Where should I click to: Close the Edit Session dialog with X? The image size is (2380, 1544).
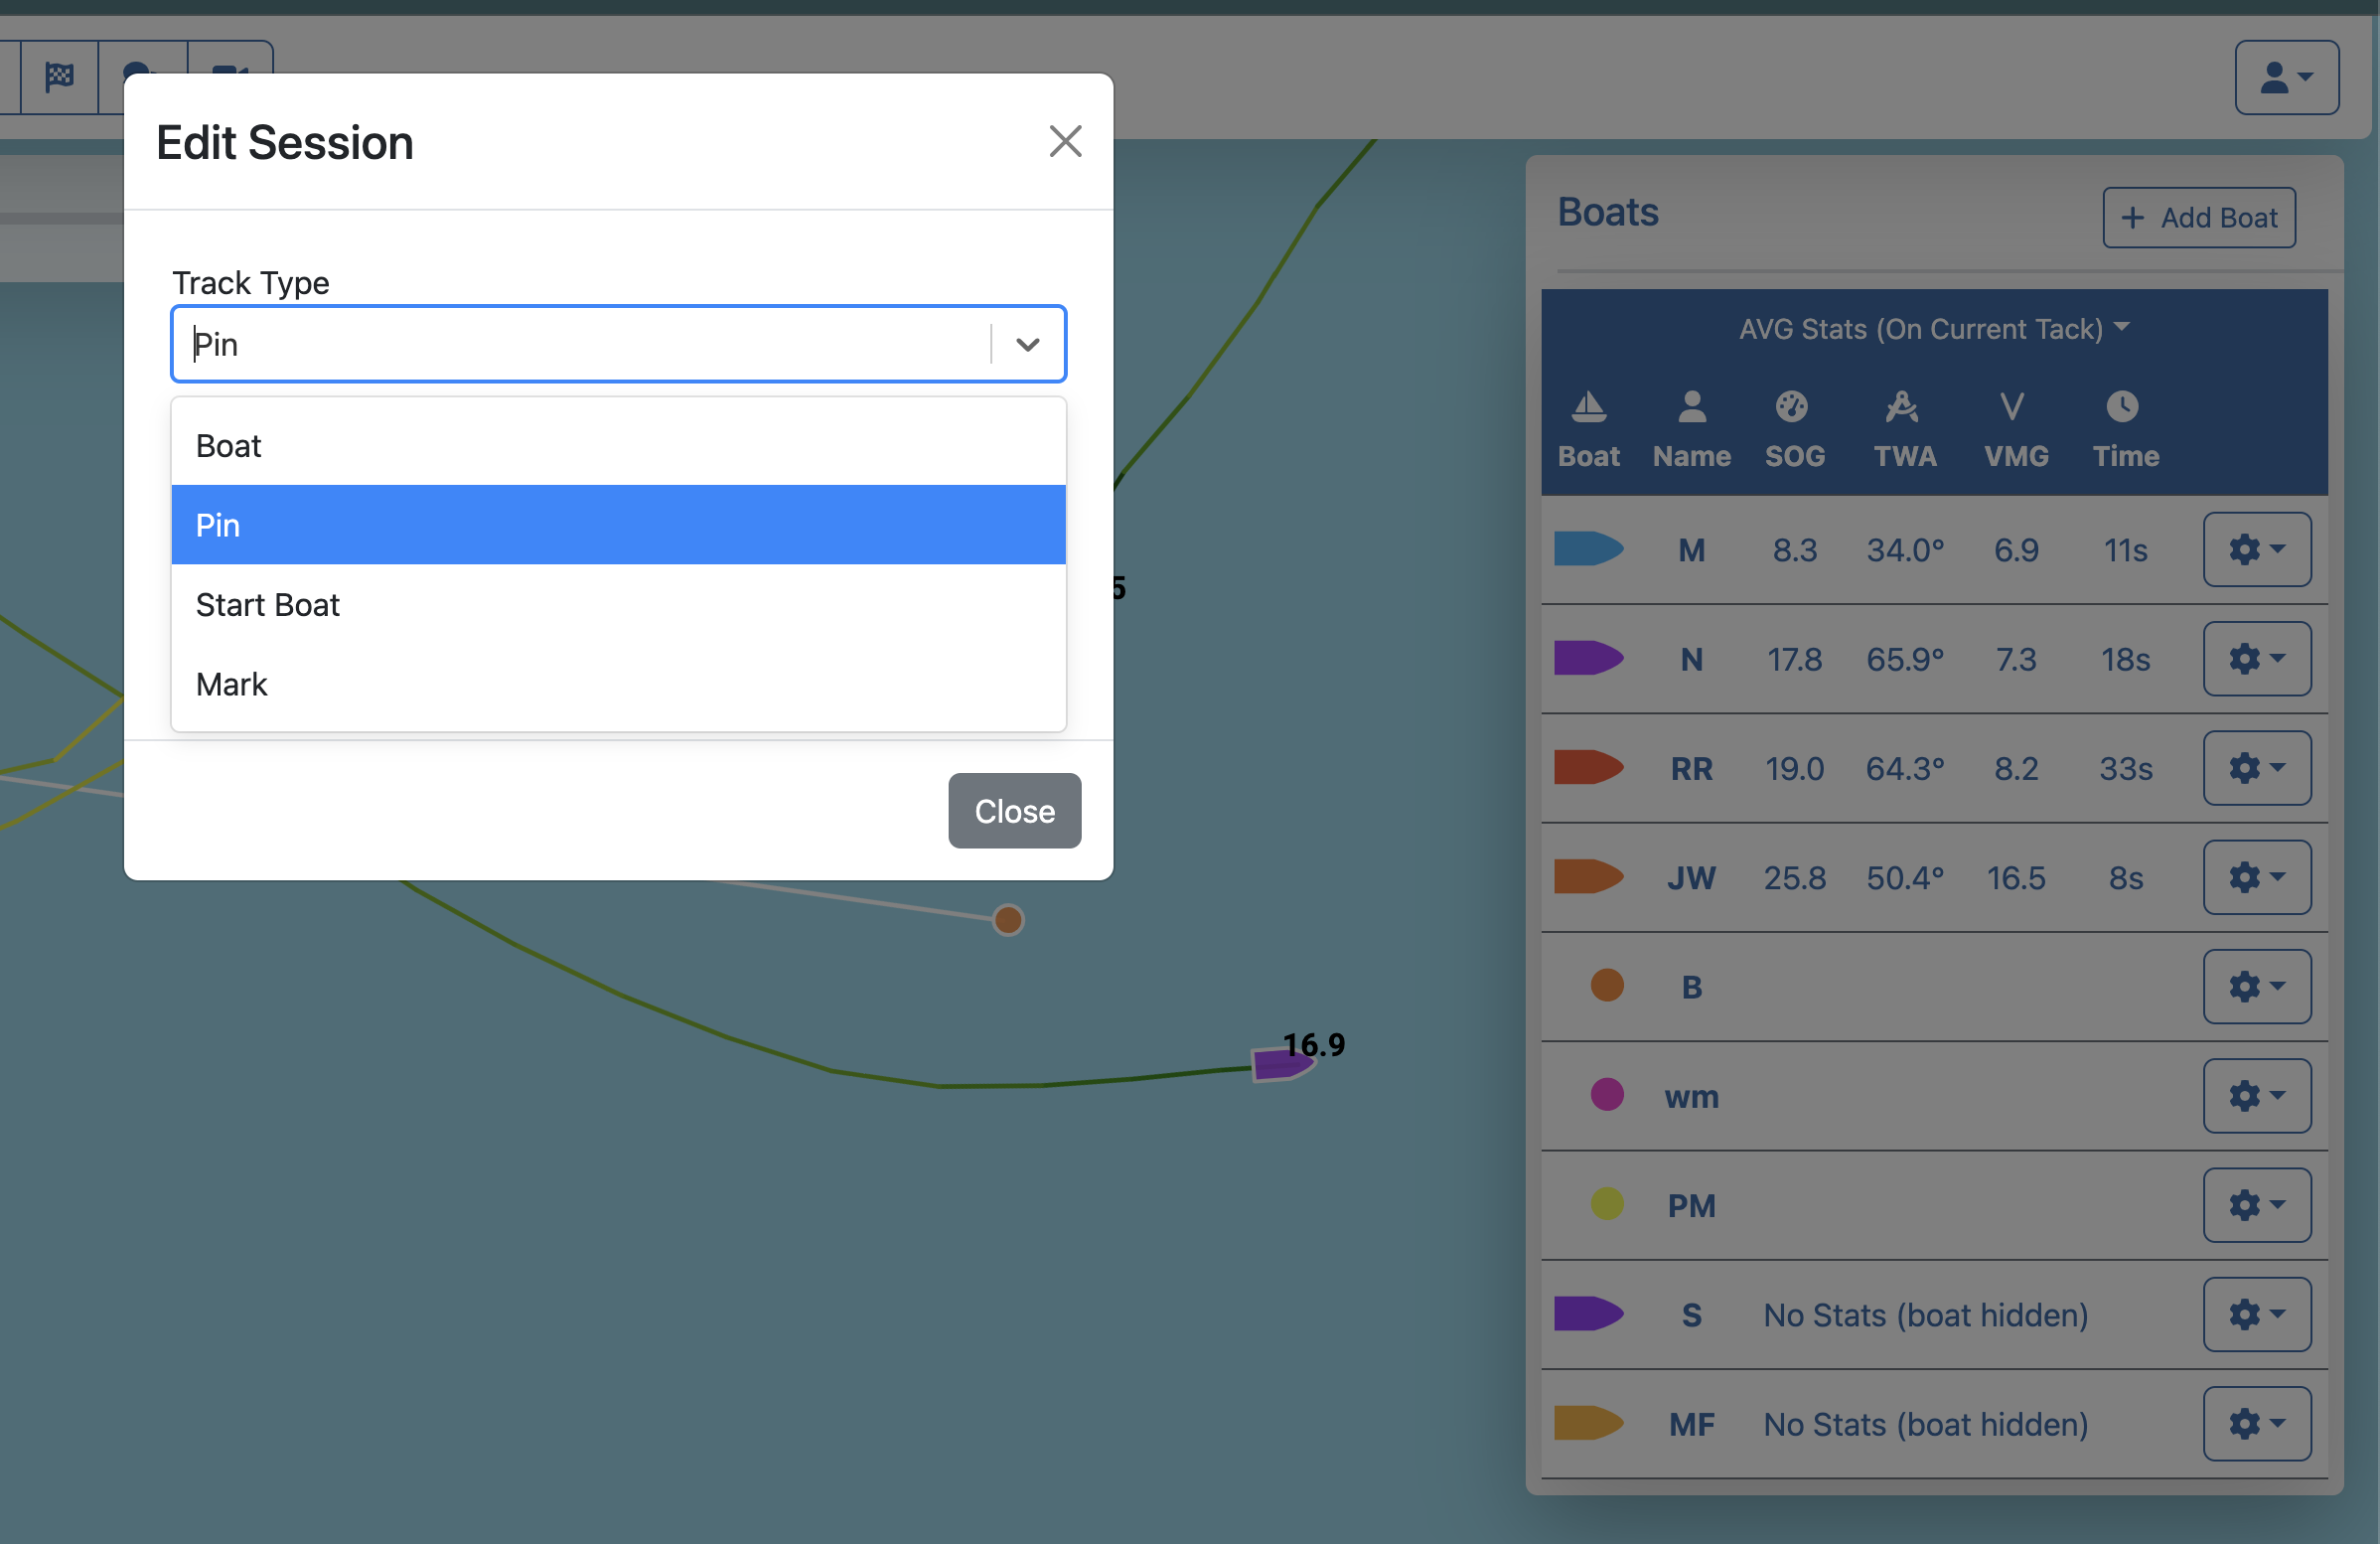[1065, 141]
